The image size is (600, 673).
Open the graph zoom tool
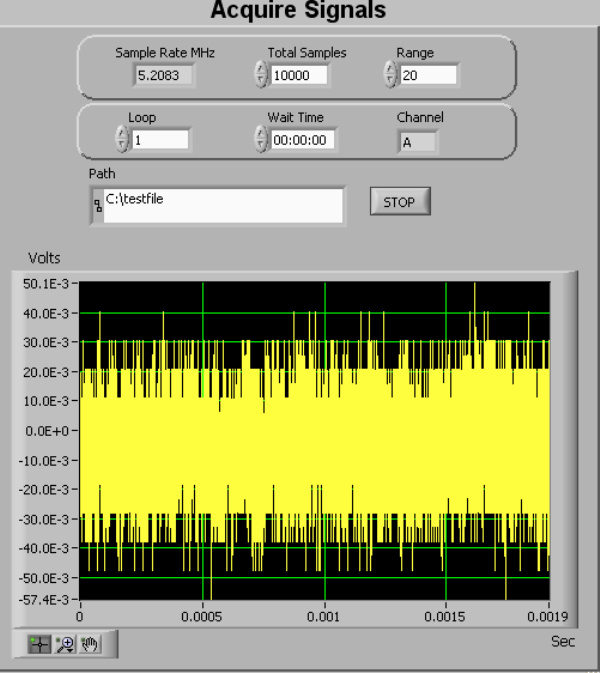tap(65, 644)
